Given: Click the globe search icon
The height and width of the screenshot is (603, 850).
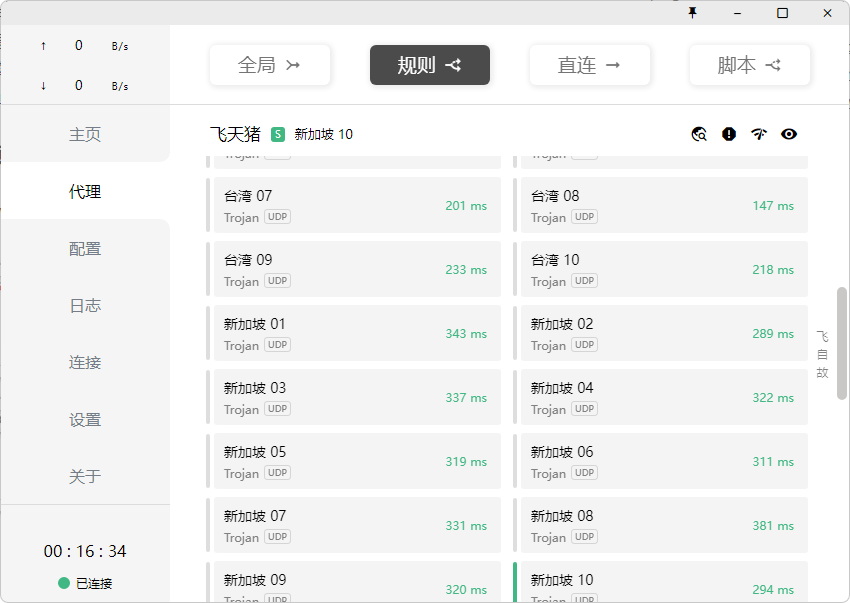Looking at the screenshot, I should pyautogui.click(x=699, y=134).
